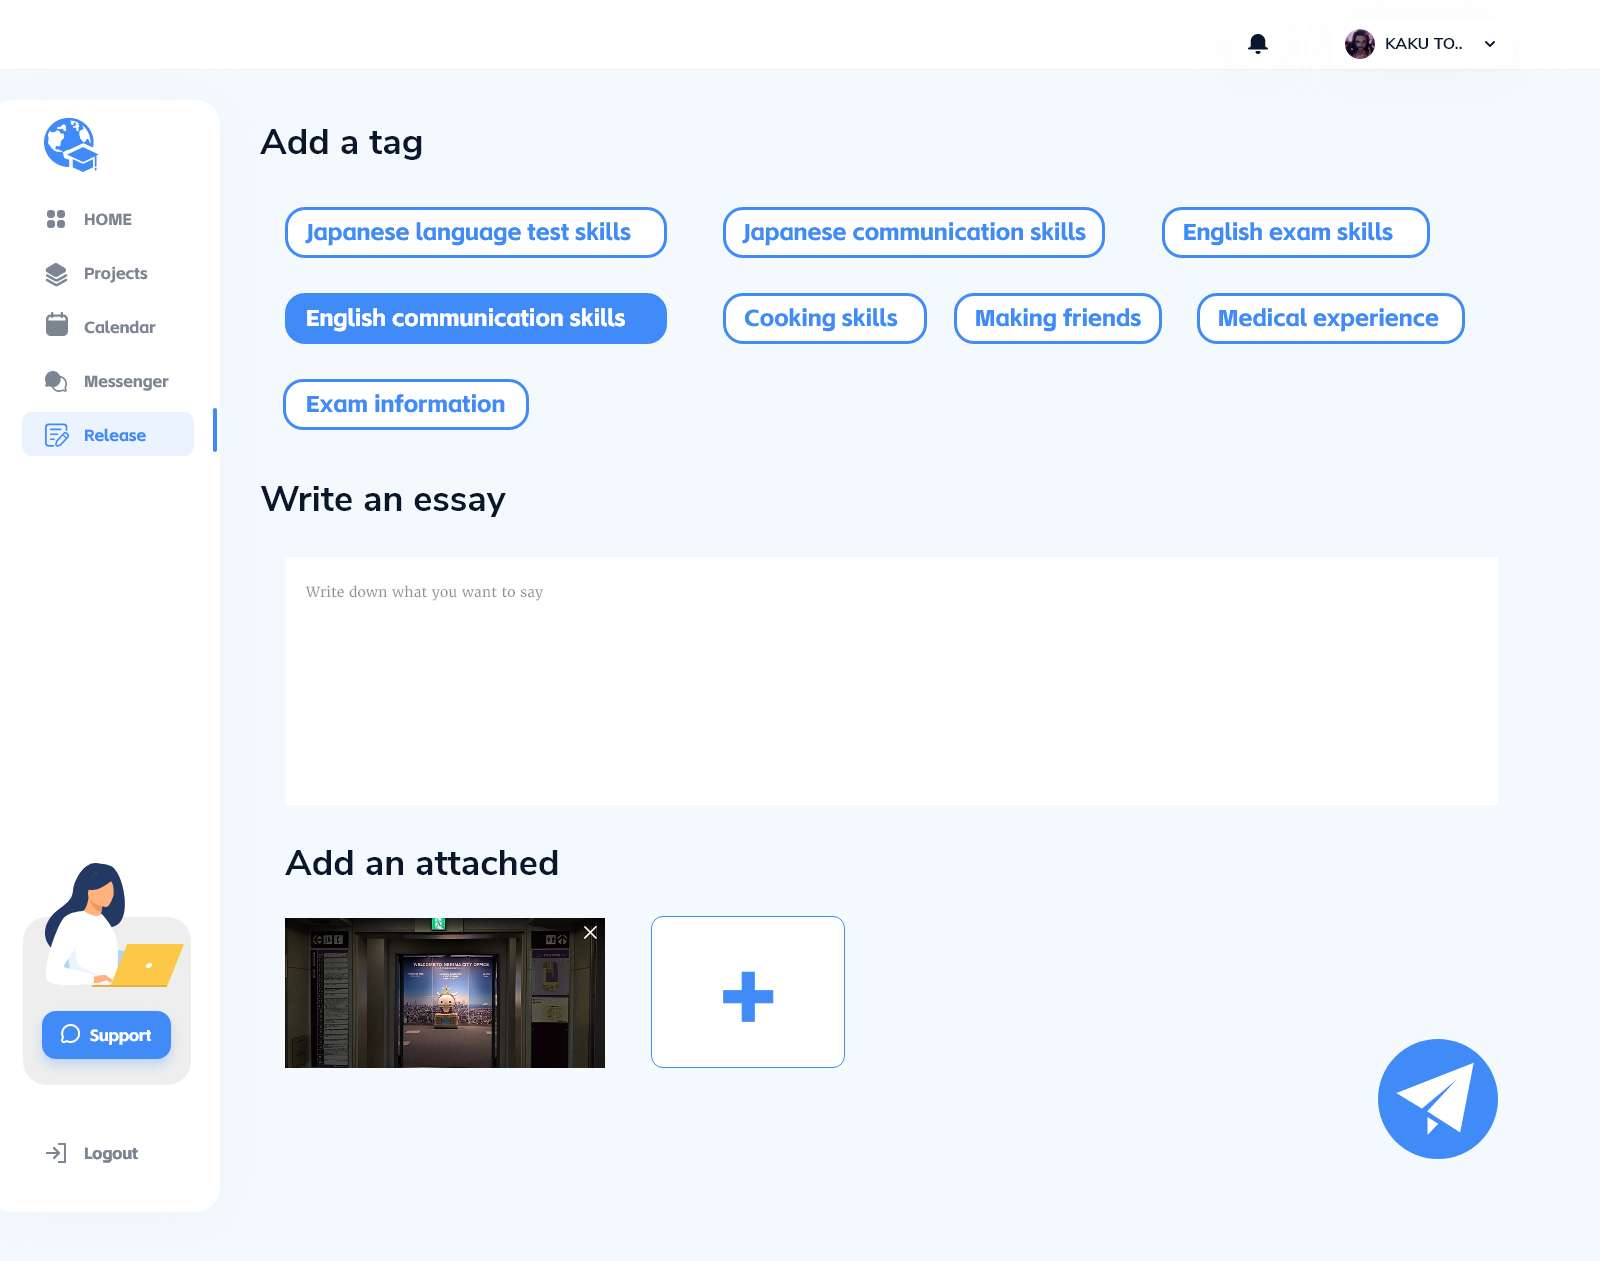Open Messenger from sidebar
Screen dimensions: 1600x1261
point(125,381)
